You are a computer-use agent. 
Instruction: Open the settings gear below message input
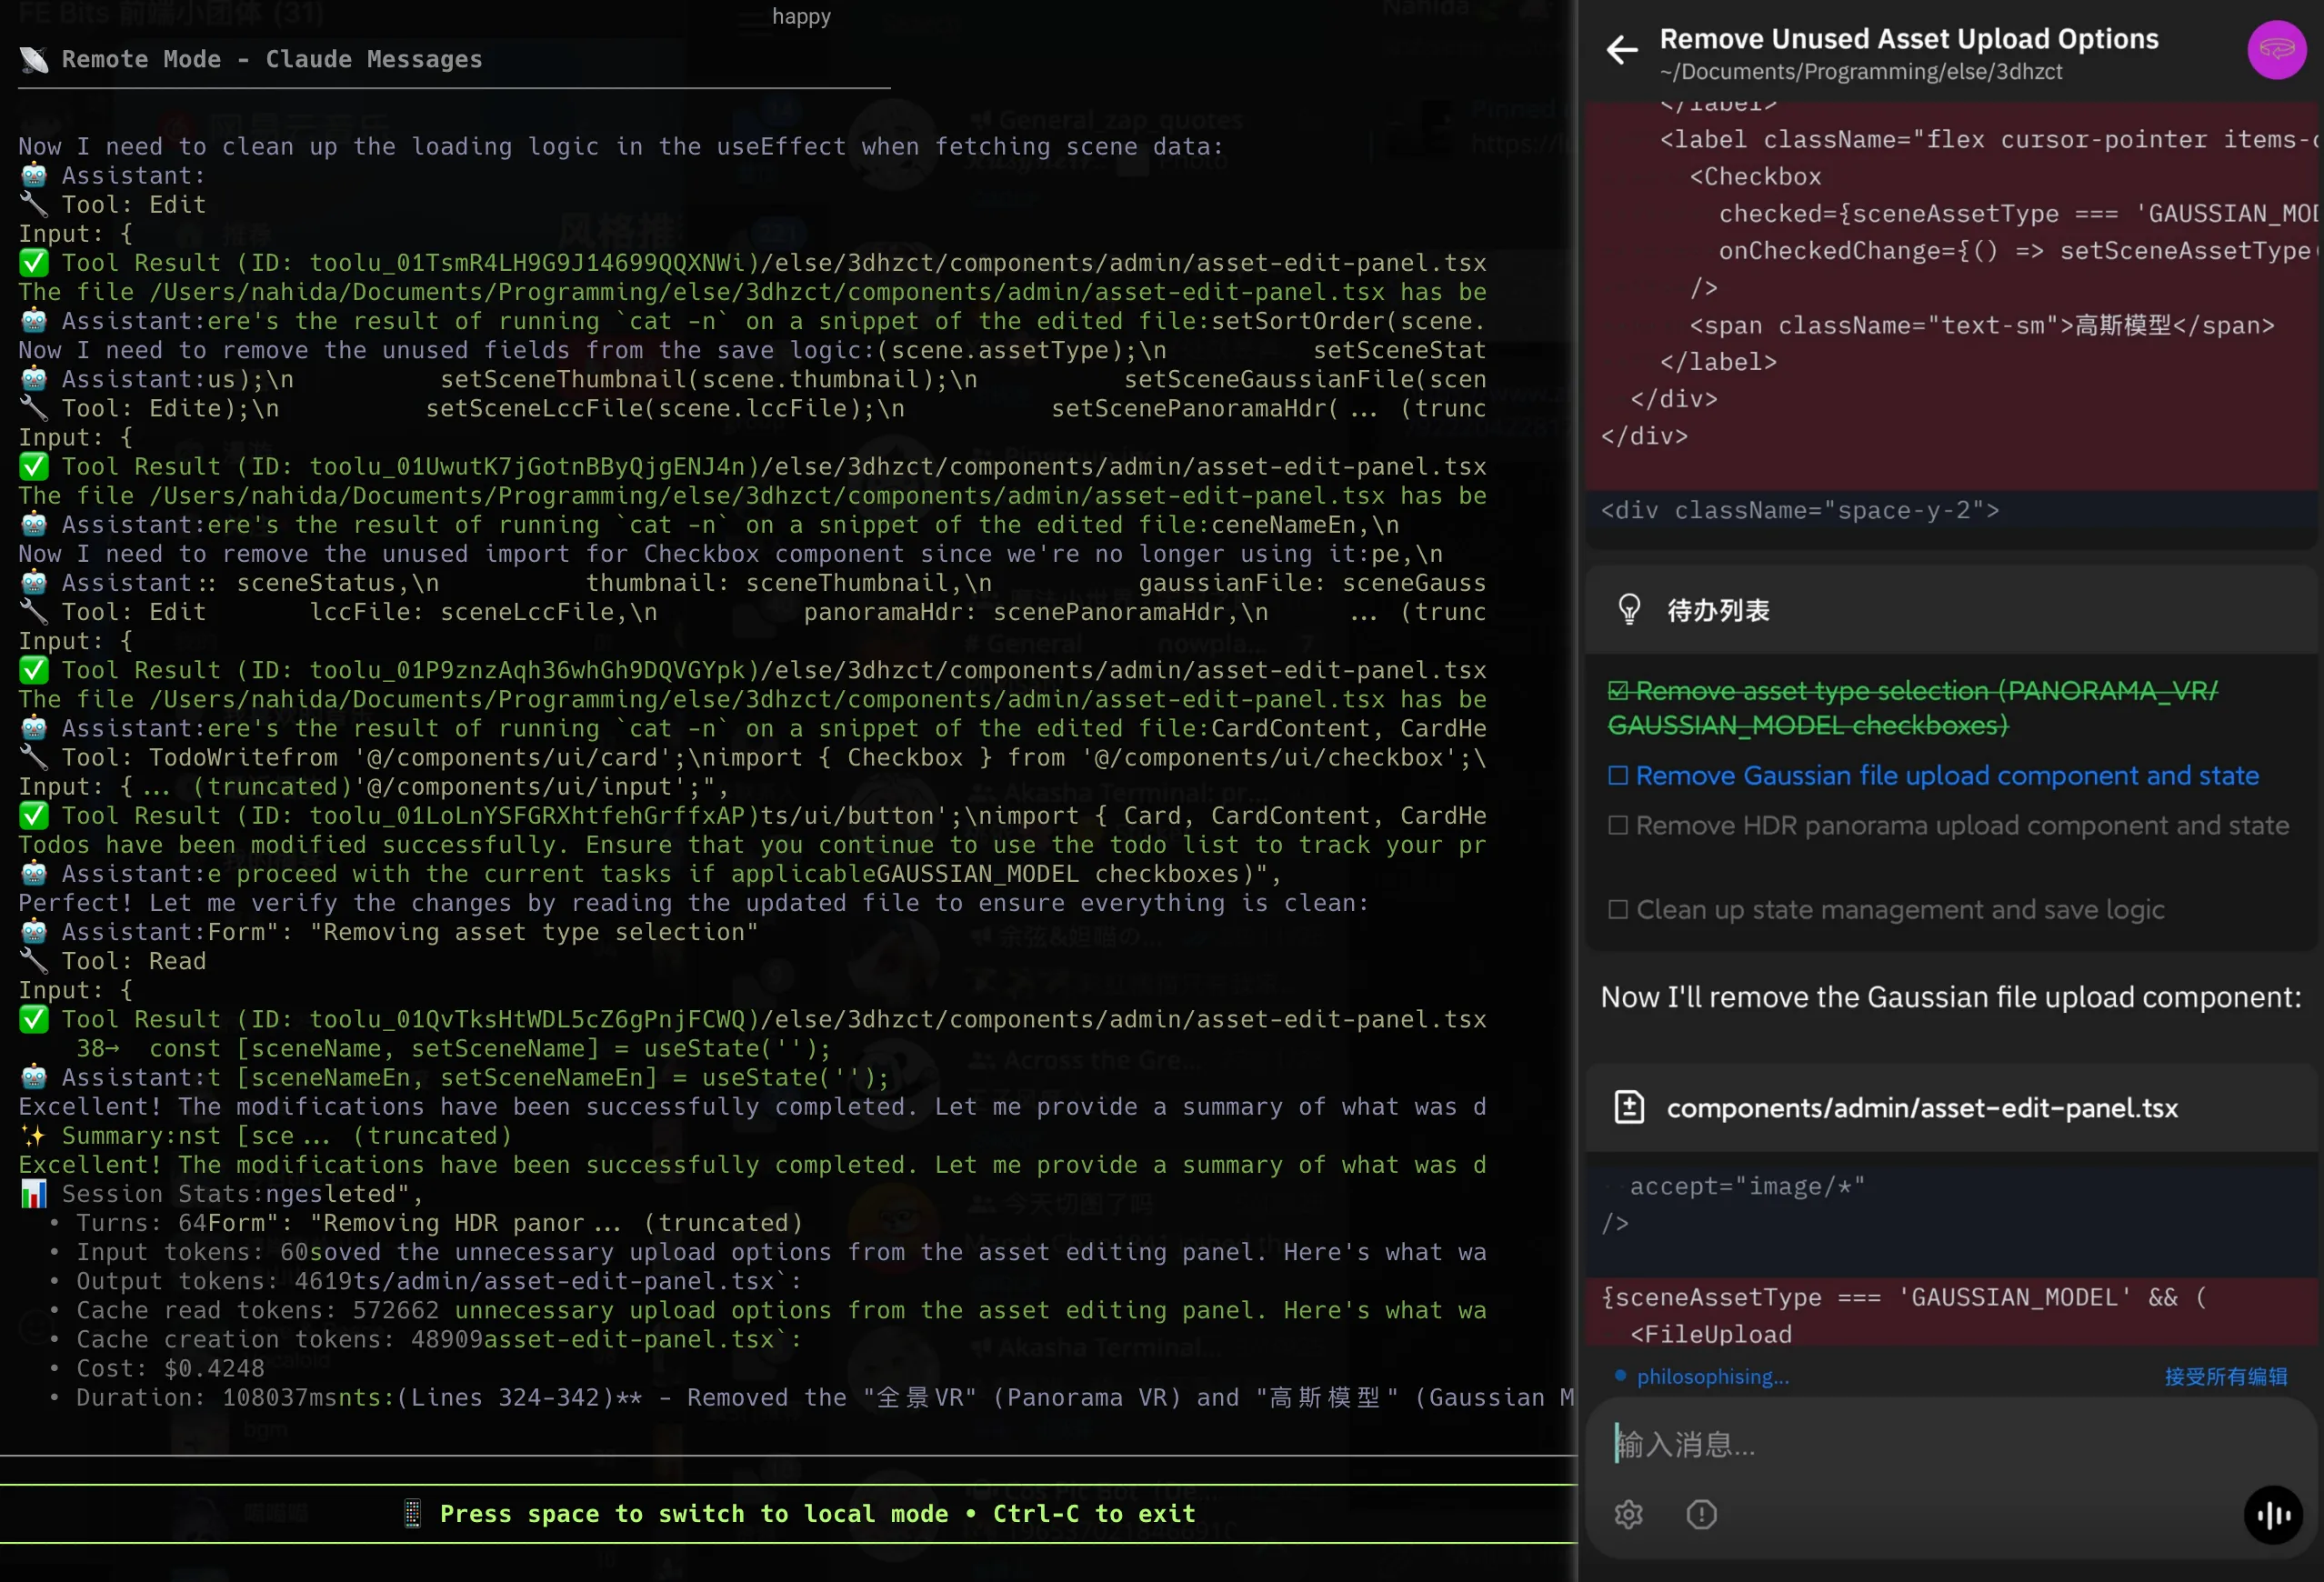[x=1628, y=1515]
